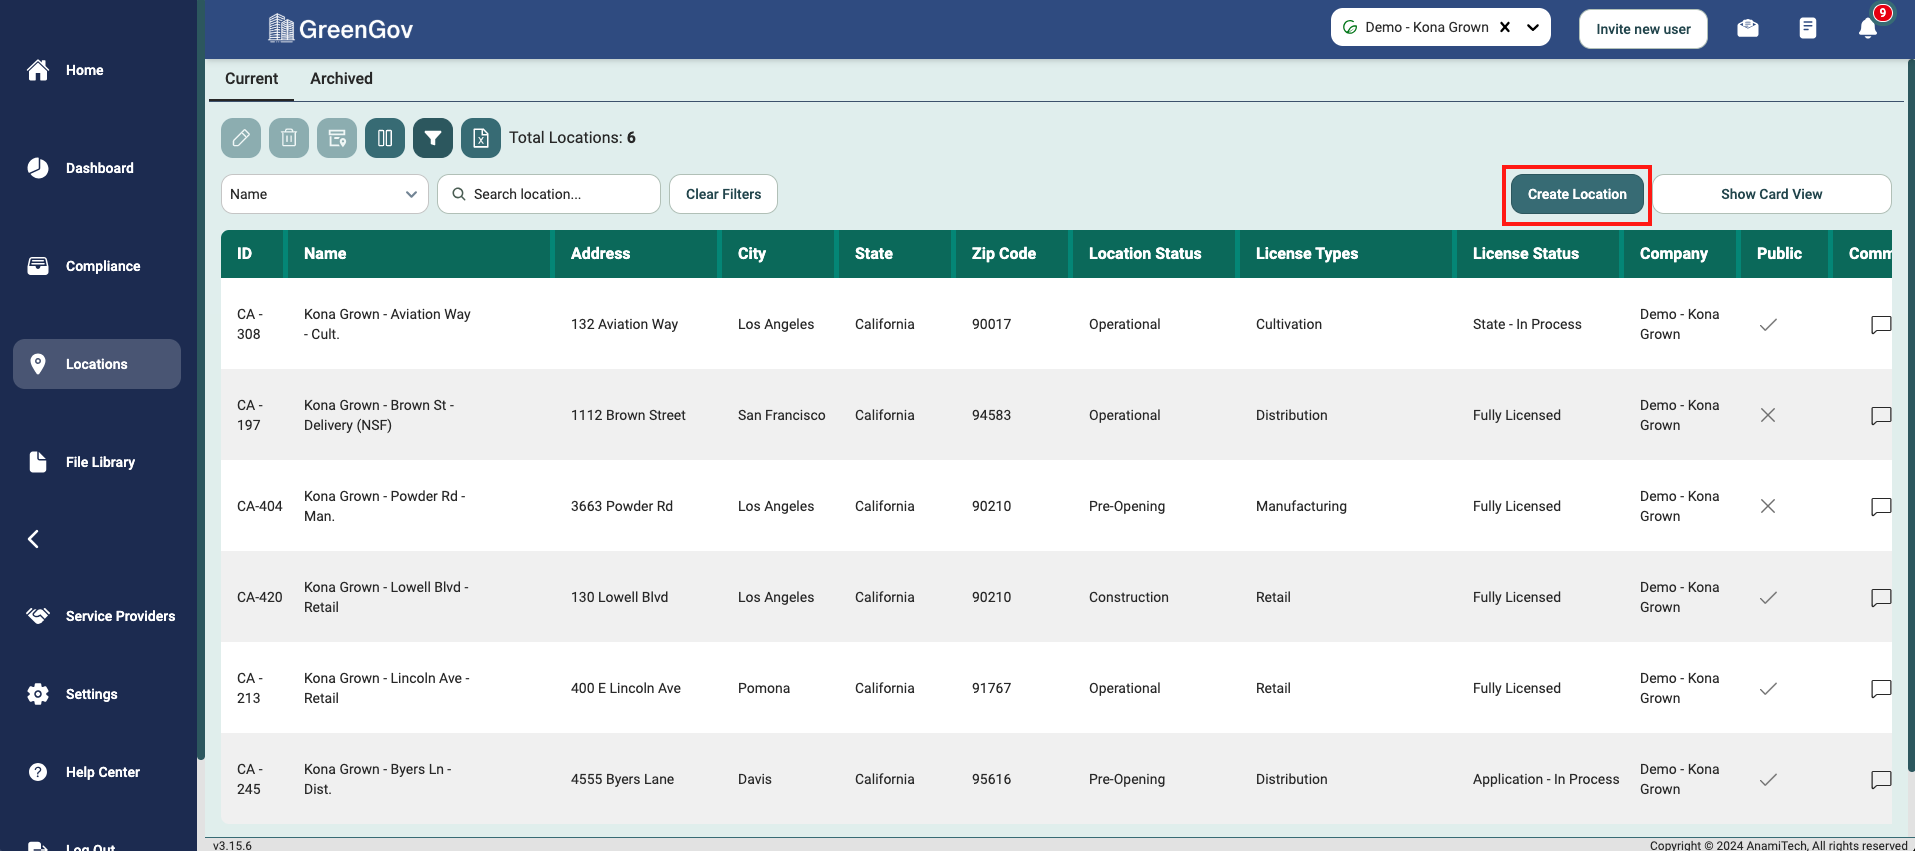Switch to the Archived tab

pyautogui.click(x=341, y=79)
